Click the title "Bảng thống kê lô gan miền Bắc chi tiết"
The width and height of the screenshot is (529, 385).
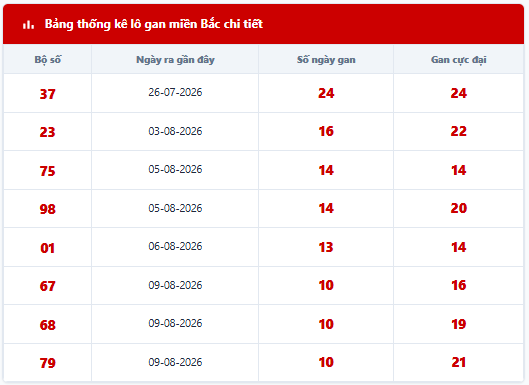click(x=154, y=24)
